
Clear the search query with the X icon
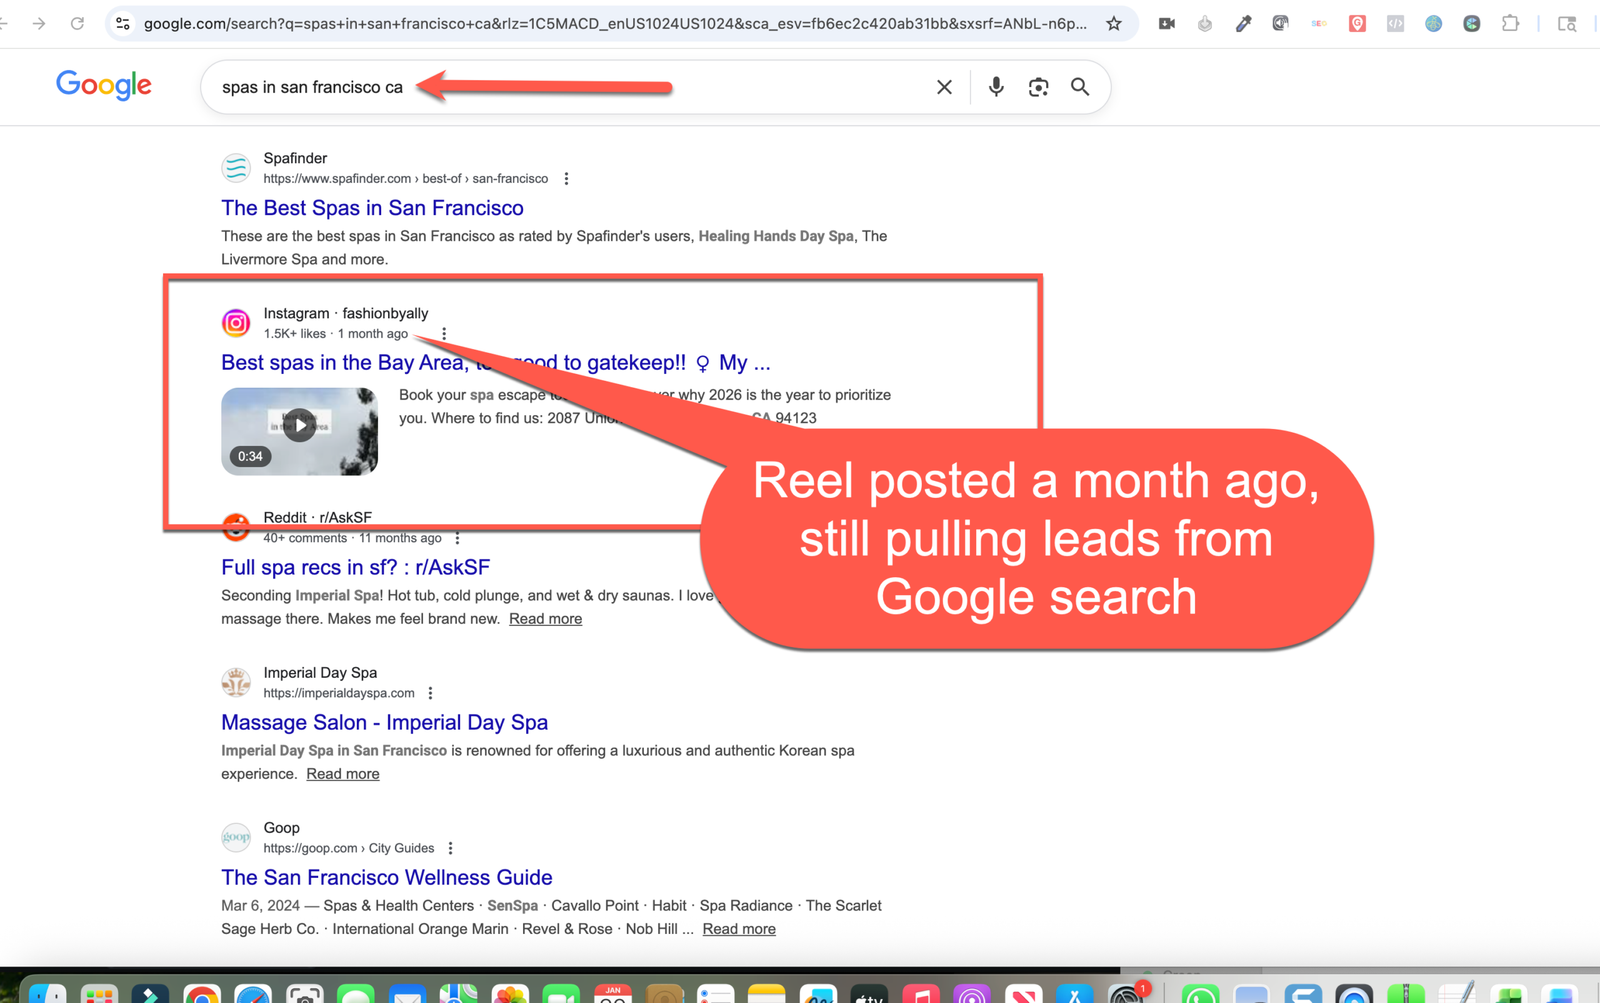(x=943, y=87)
